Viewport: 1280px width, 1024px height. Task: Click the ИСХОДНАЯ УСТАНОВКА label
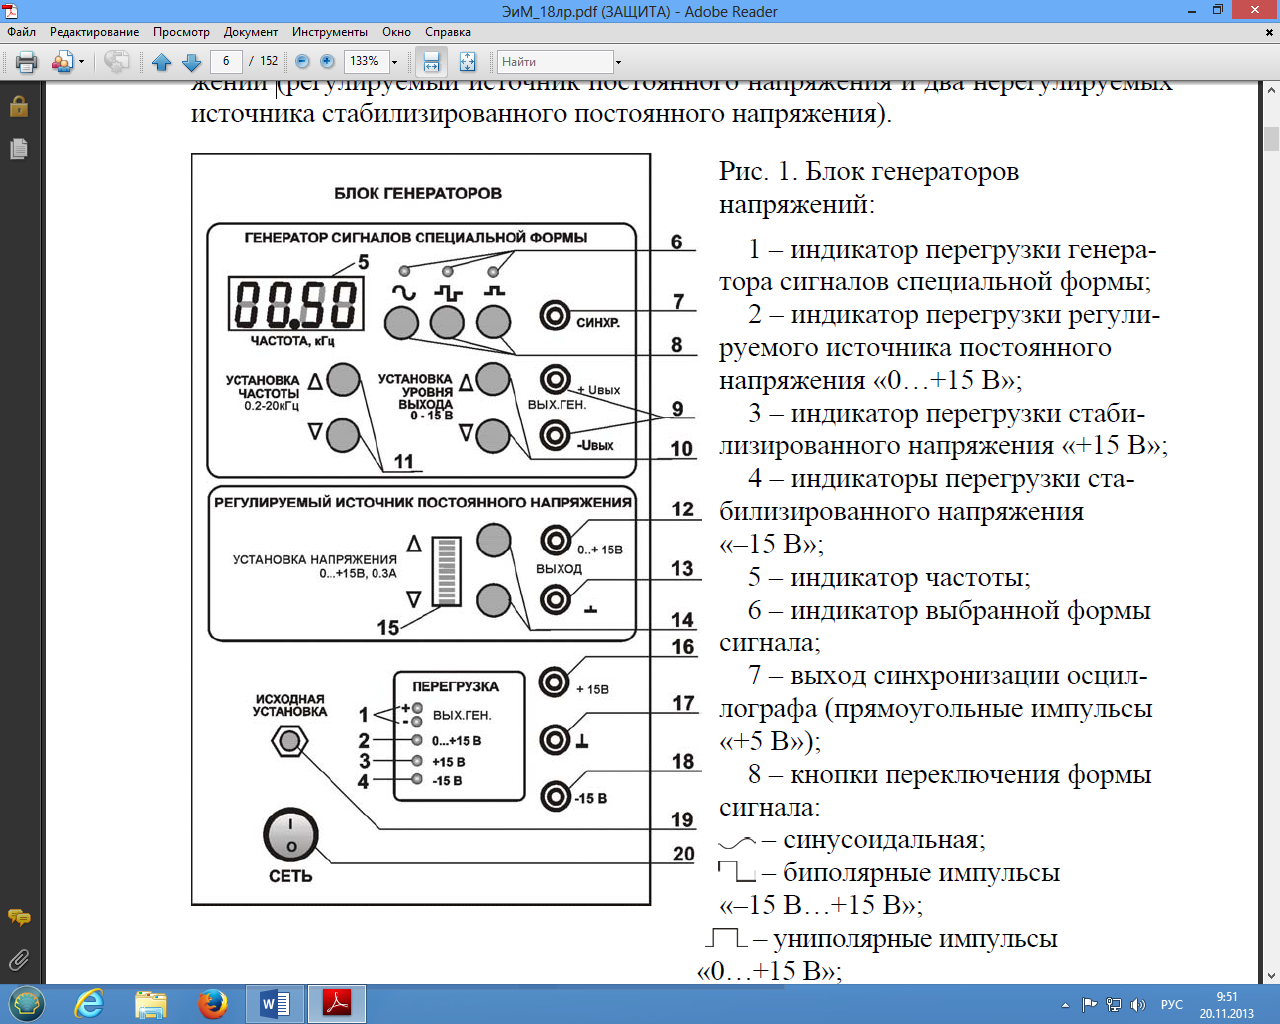[x=290, y=705]
